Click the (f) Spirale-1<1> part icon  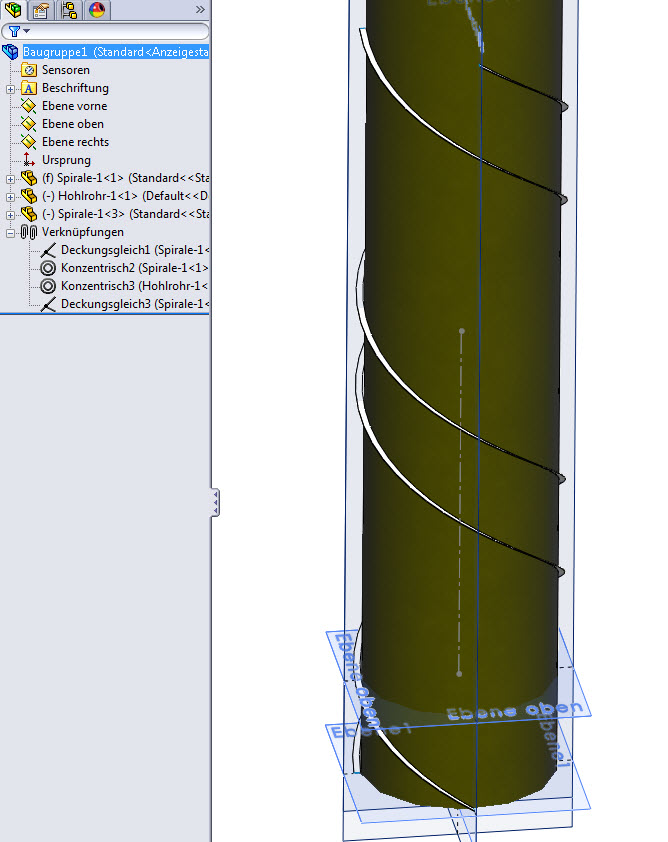[28, 178]
